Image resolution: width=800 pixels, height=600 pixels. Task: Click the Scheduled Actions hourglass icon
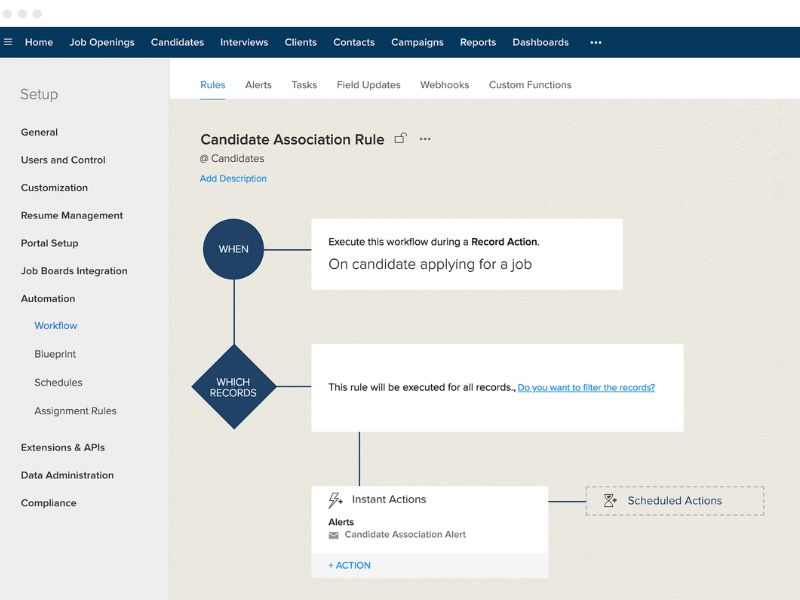pos(610,501)
